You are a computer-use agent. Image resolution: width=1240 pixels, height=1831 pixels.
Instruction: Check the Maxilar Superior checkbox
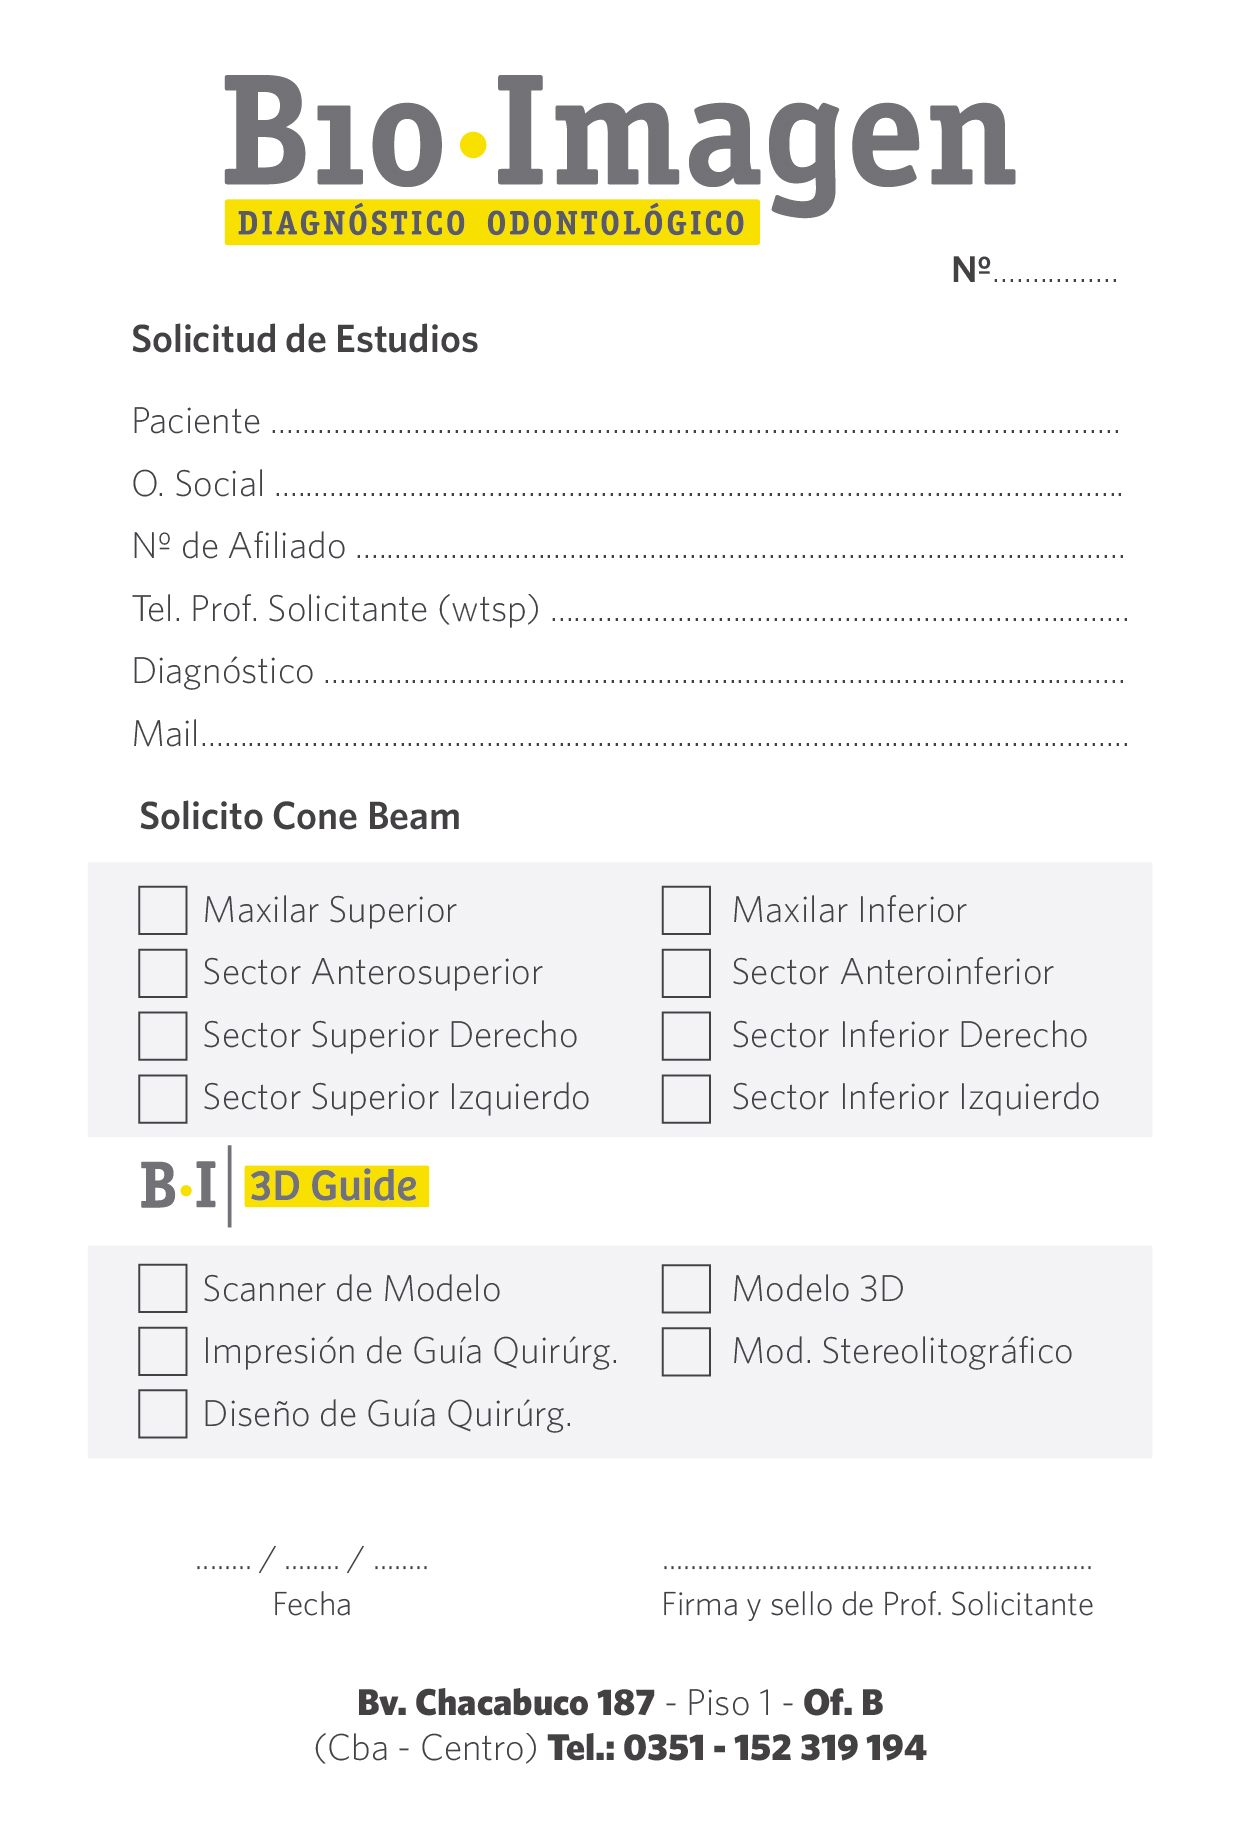click(x=163, y=910)
